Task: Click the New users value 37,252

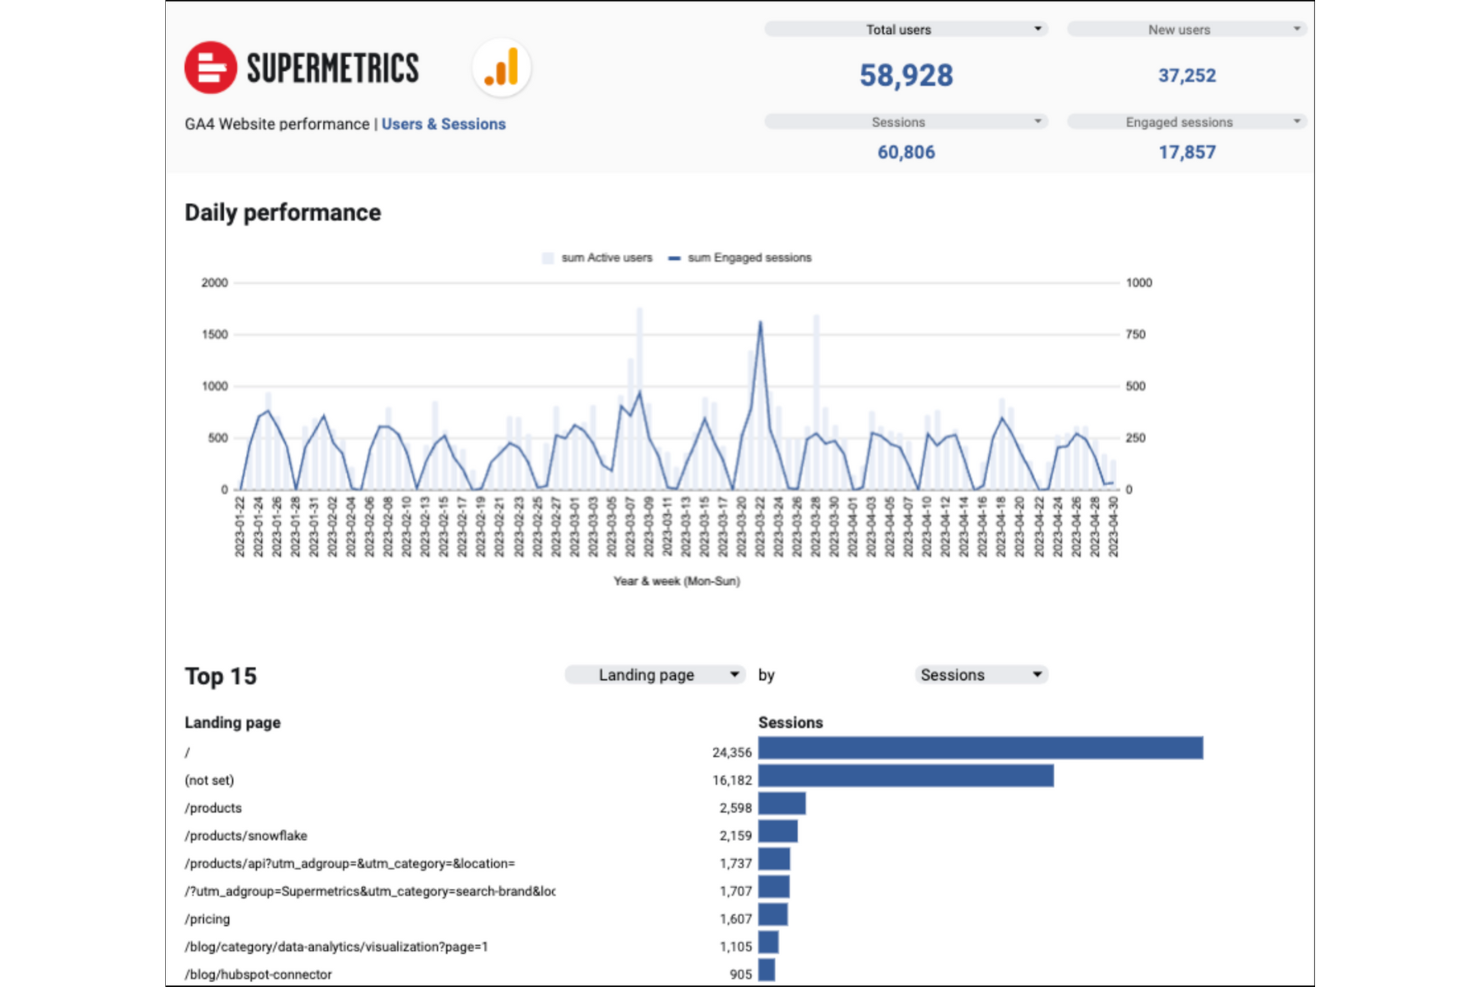Action: (x=1187, y=75)
